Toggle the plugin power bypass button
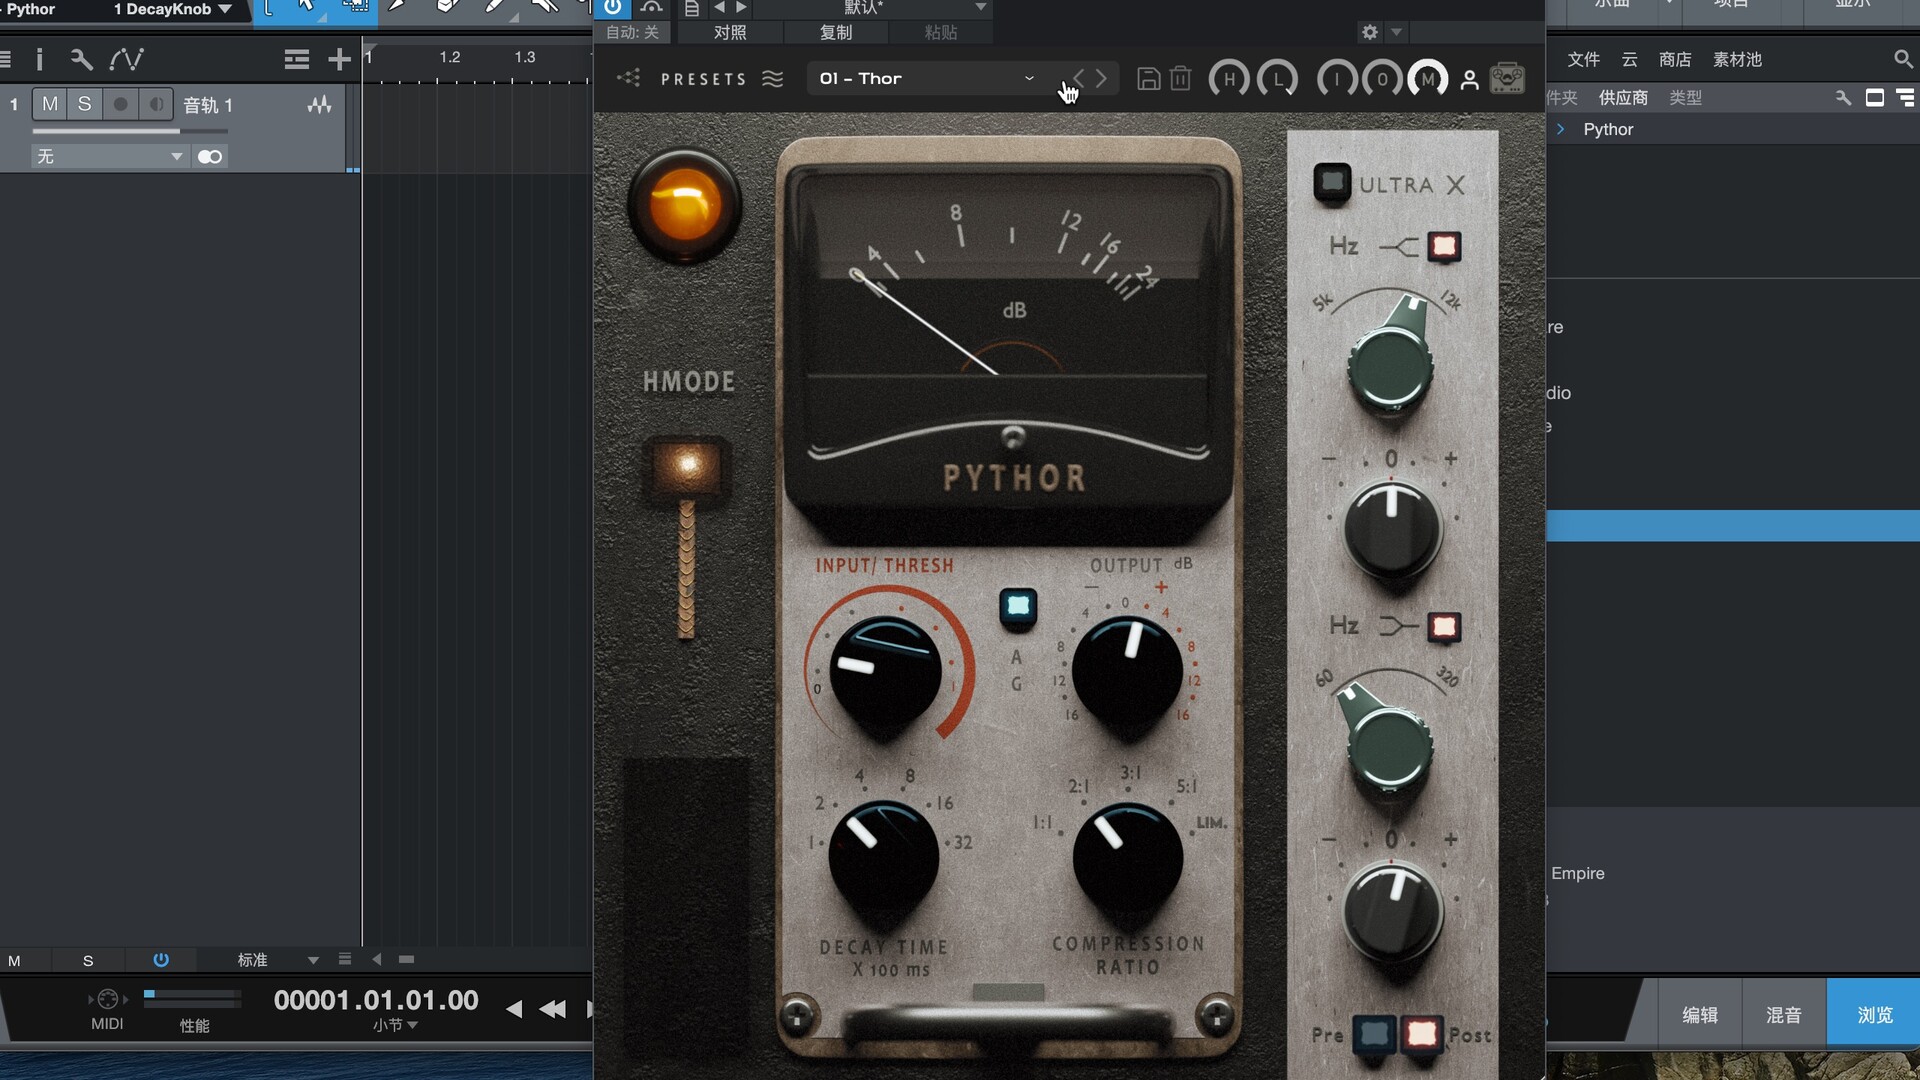 pyautogui.click(x=612, y=8)
